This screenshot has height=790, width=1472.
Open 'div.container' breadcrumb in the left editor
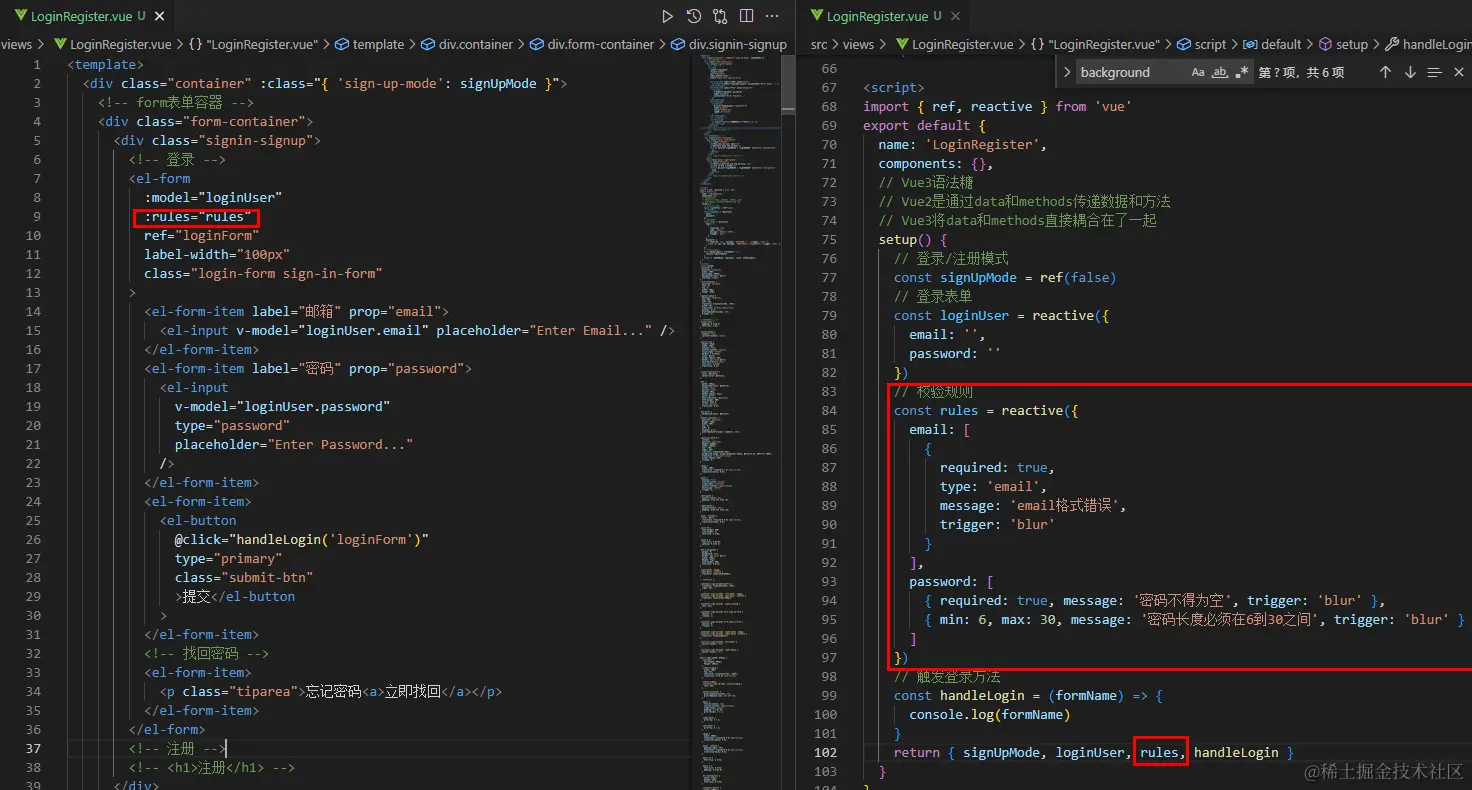tap(467, 44)
